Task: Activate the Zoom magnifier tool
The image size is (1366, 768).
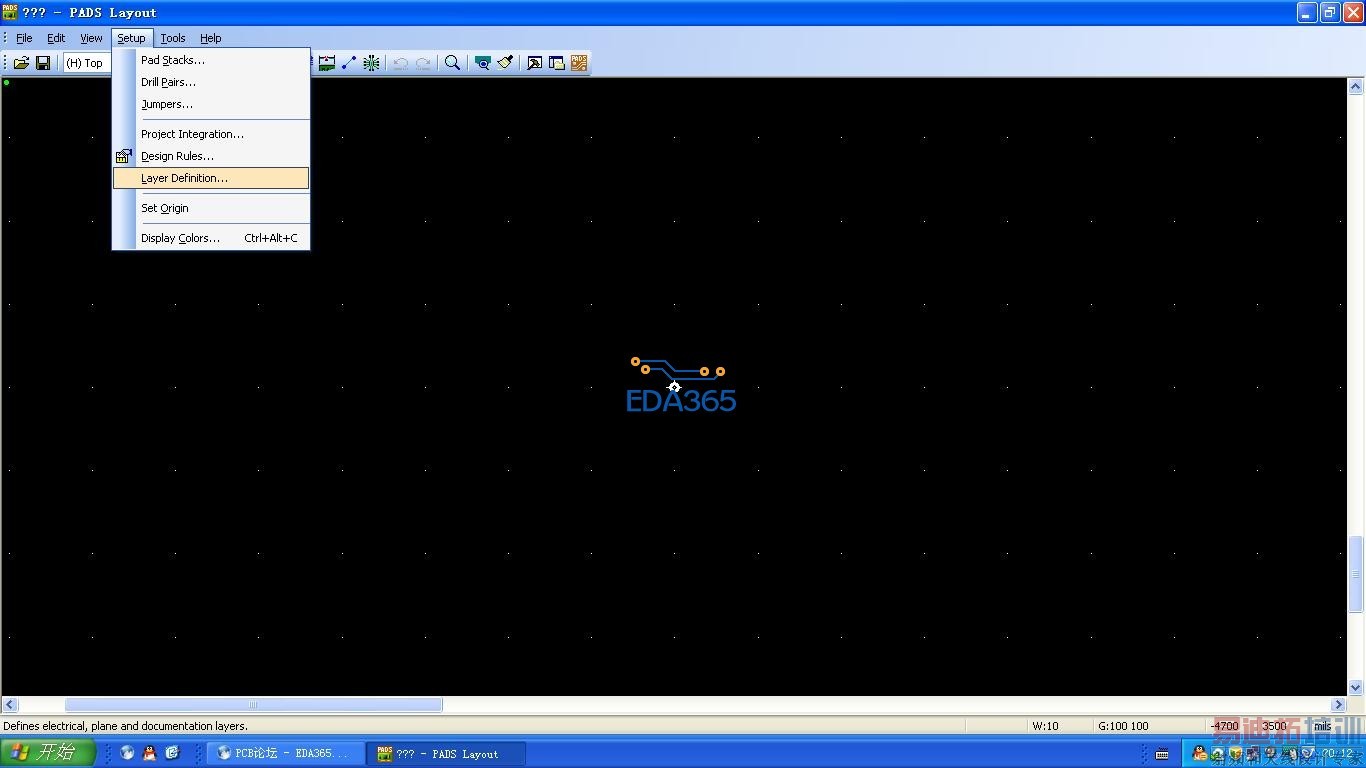Action: click(453, 63)
